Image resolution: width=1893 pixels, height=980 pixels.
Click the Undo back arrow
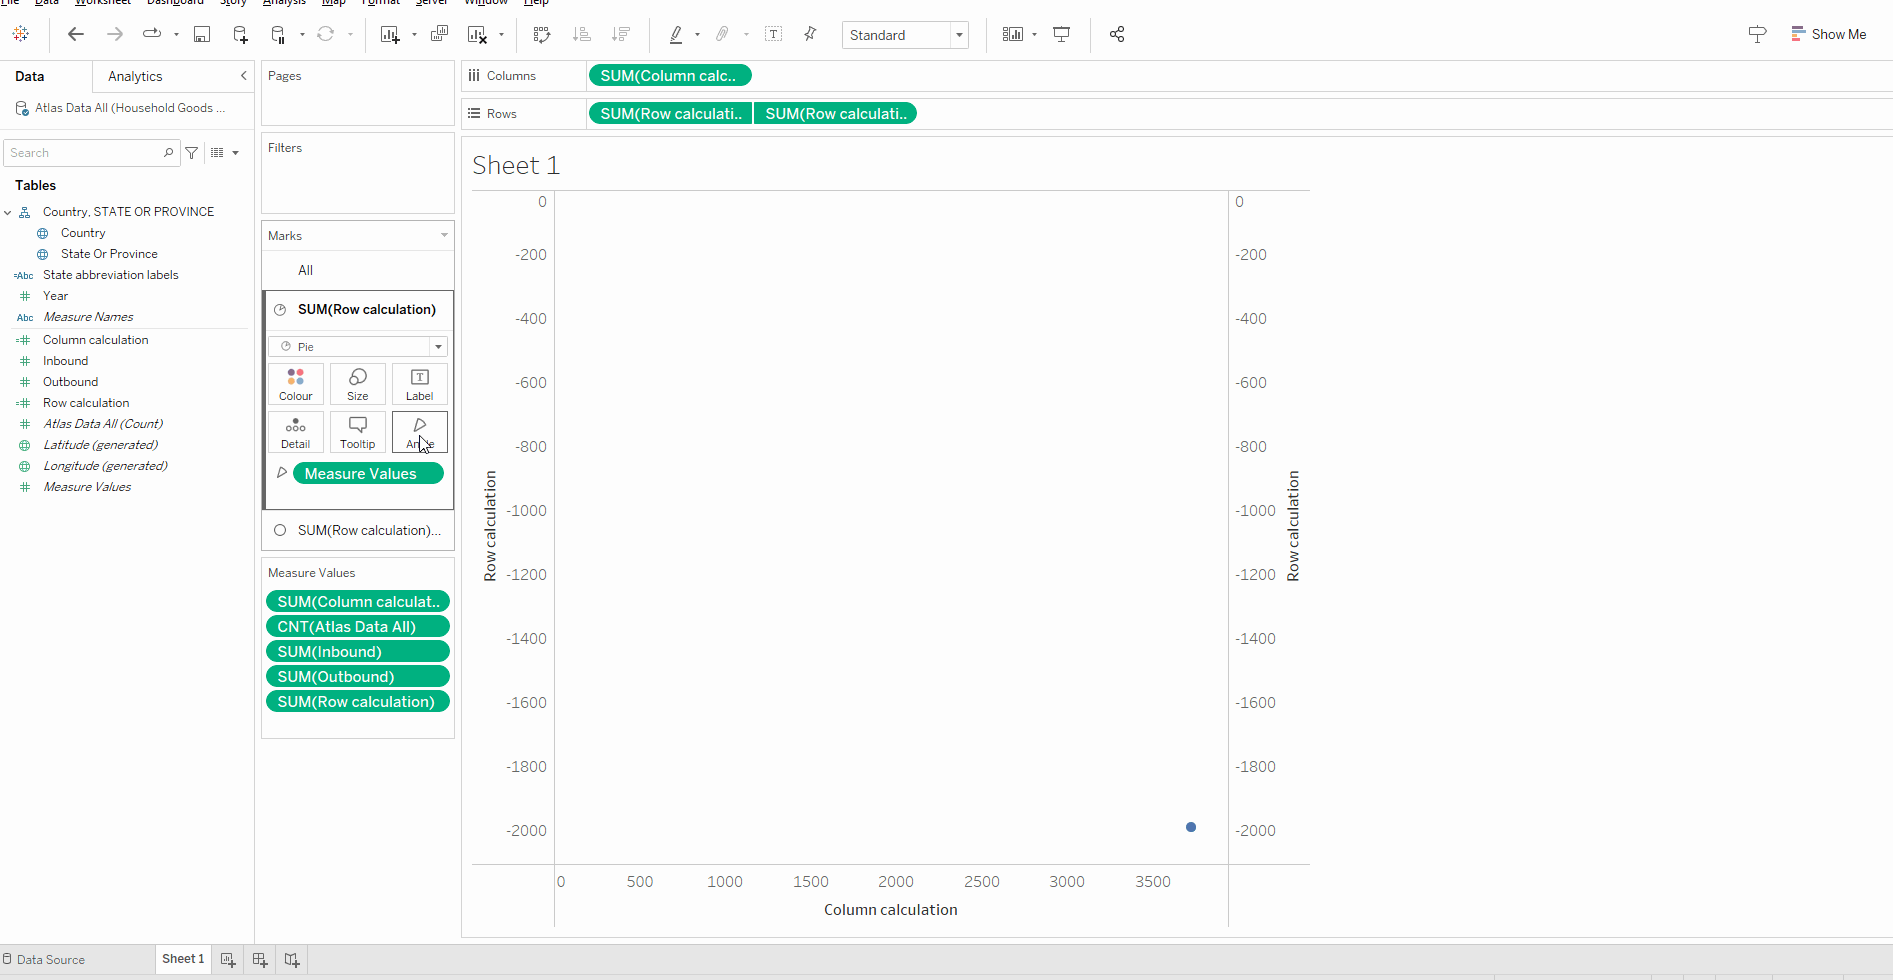[x=76, y=34]
